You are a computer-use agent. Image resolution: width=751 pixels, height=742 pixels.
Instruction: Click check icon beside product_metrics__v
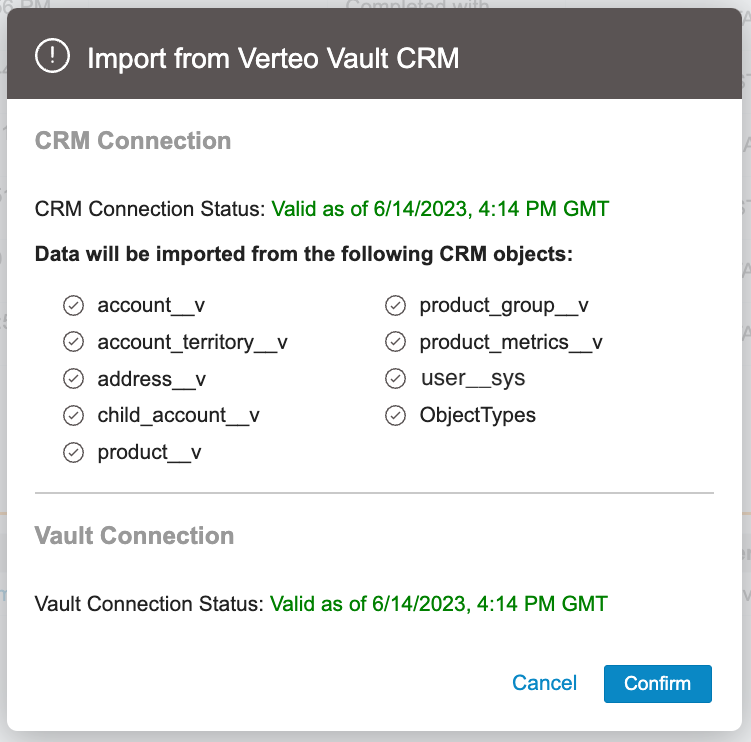395,342
